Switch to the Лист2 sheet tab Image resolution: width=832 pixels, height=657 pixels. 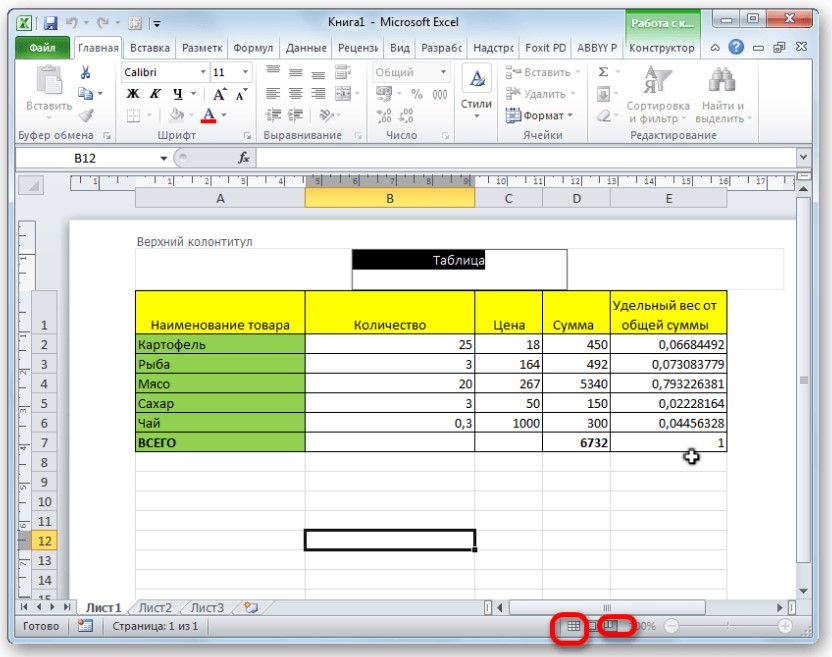[x=155, y=607]
